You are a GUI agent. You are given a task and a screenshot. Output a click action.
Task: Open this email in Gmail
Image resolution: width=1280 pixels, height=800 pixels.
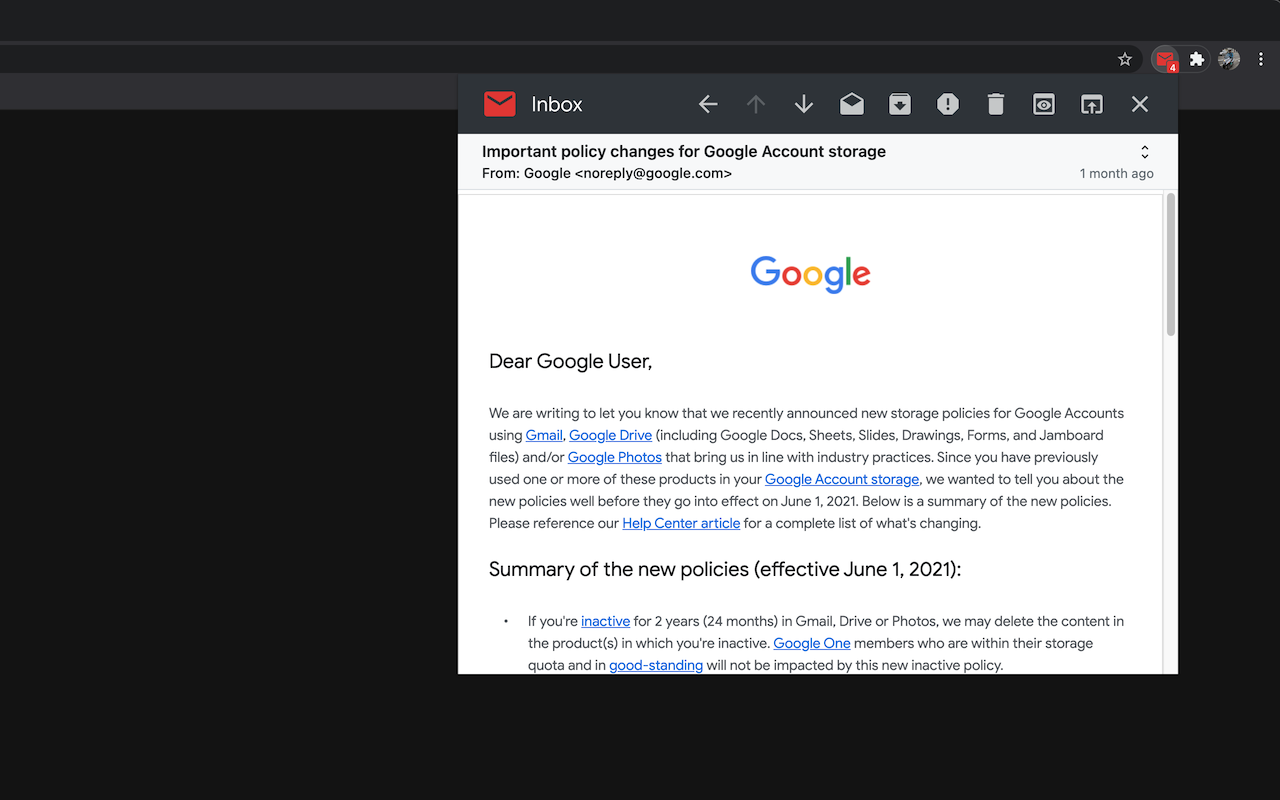click(x=1091, y=104)
